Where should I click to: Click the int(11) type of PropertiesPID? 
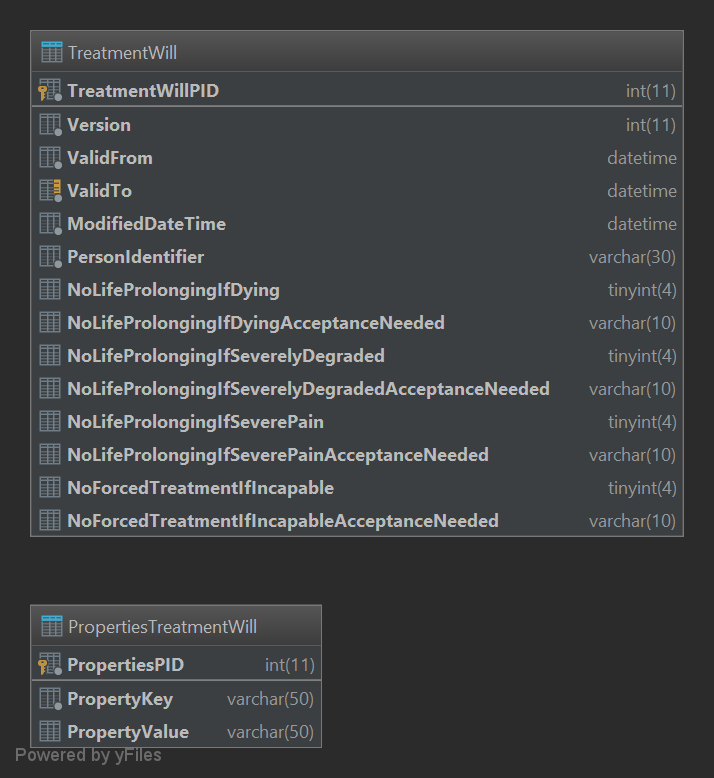[289, 665]
